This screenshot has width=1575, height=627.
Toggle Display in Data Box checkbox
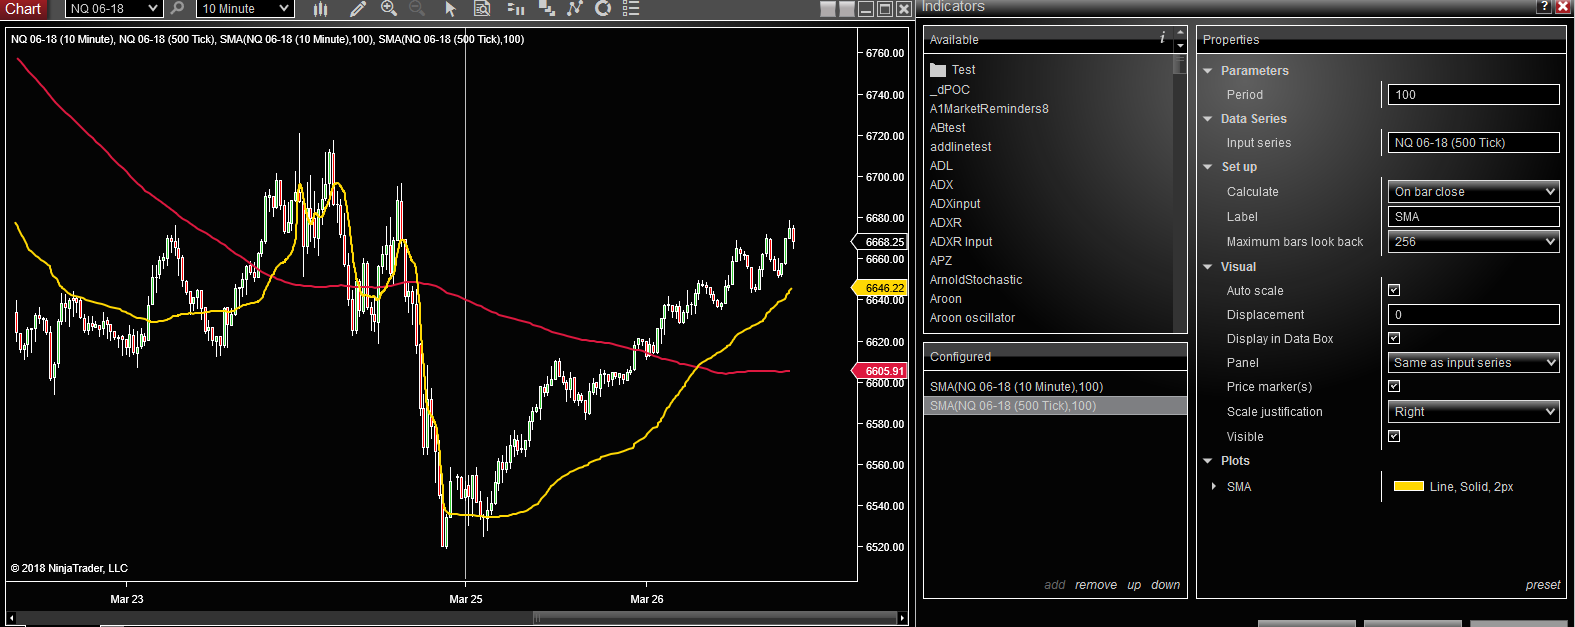[1394, 338]
